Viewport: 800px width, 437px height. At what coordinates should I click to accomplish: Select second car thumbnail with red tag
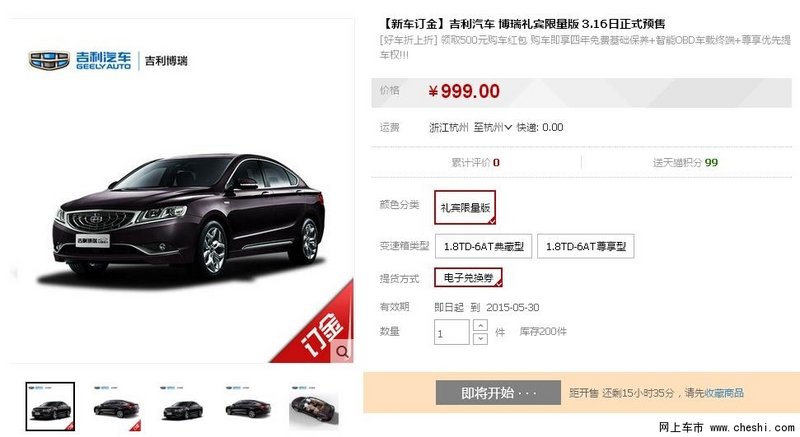coord(116,407)
